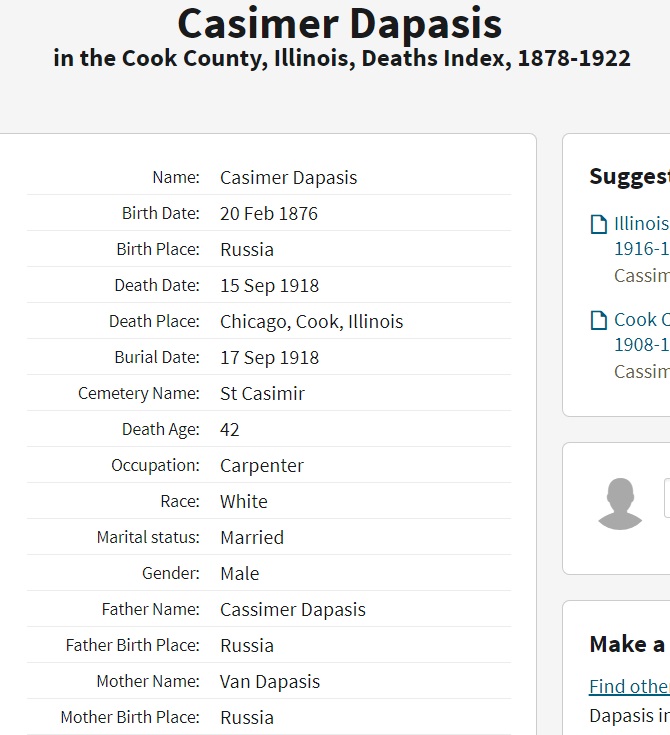This screenshot has height=735, width=670.
Task: Click the Burial Date value "17 Sep 1918"
Action: point(270,358)
